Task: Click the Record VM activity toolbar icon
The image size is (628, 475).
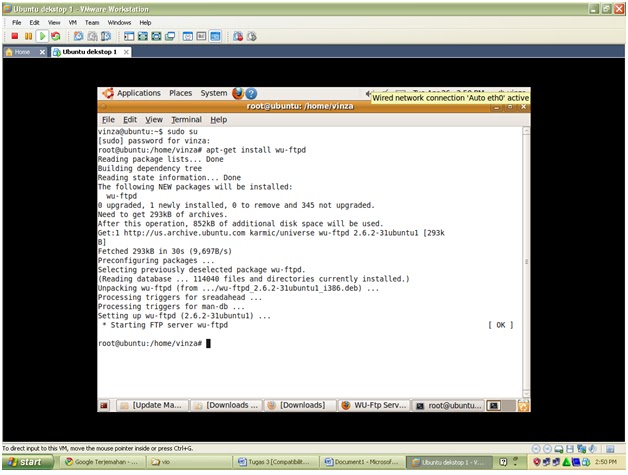Action: click(x=238, y=36)
